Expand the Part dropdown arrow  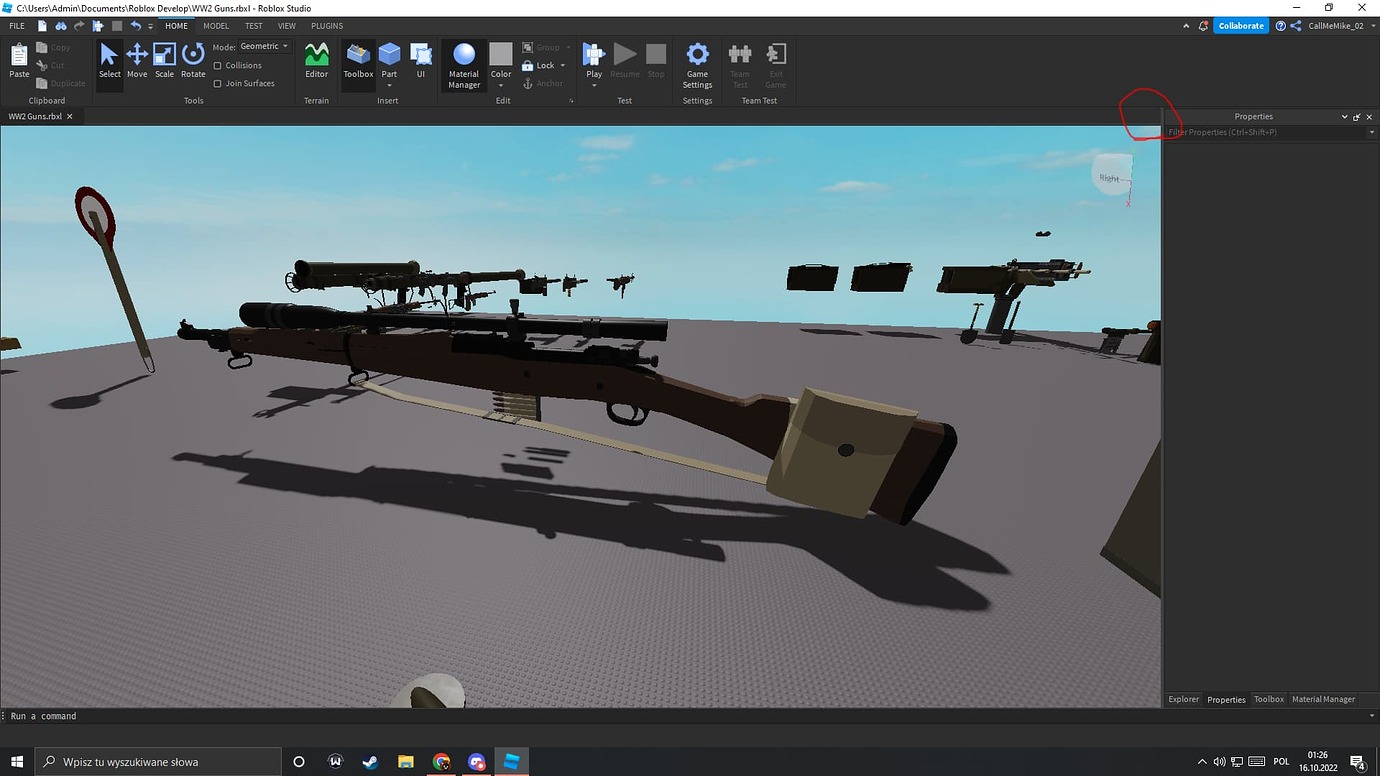point(389,85)
